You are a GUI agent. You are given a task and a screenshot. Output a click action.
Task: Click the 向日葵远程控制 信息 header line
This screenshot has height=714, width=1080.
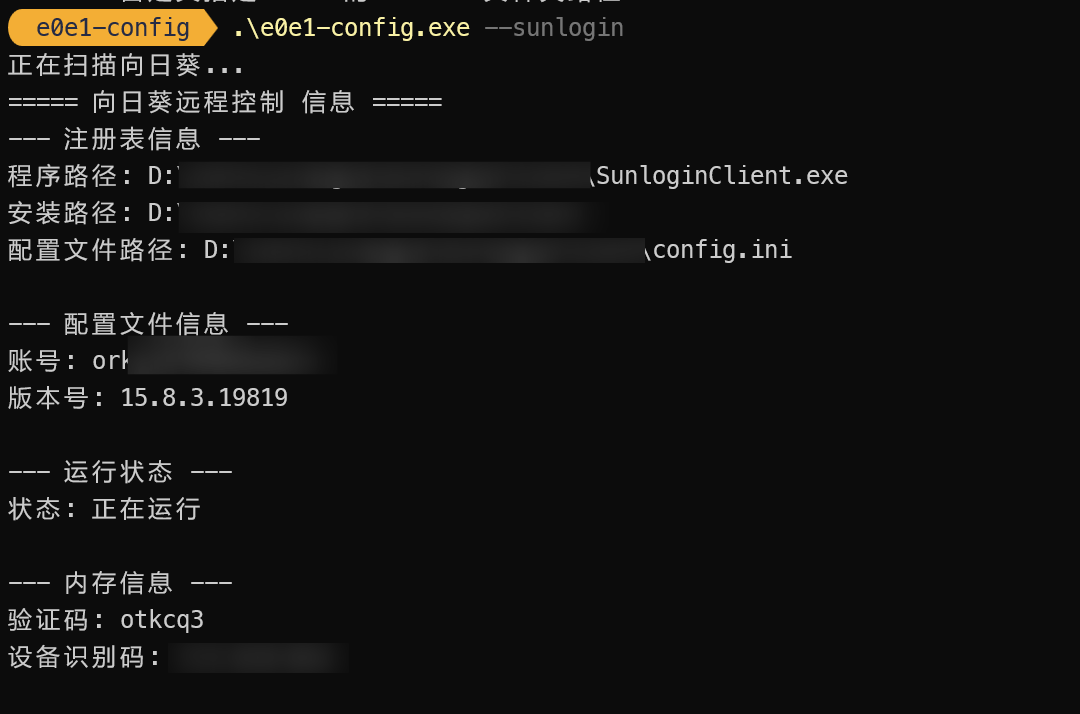[x=225, y=103]
